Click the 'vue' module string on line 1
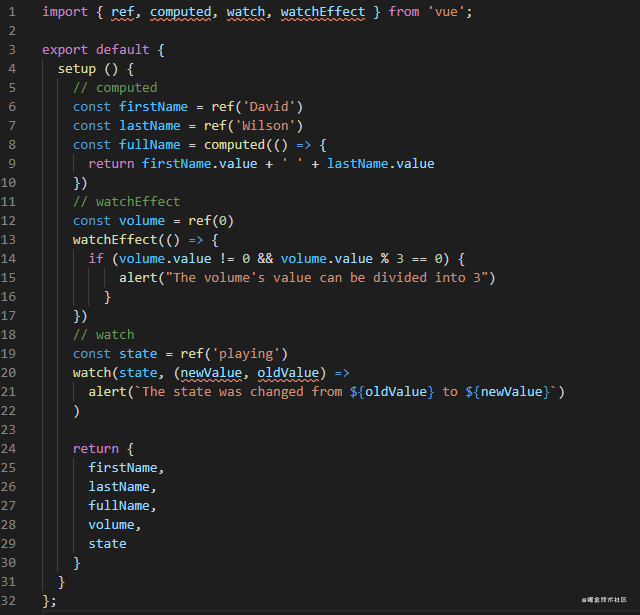The height and width of the screenshot is (615, 640). [x=446, y=12]
